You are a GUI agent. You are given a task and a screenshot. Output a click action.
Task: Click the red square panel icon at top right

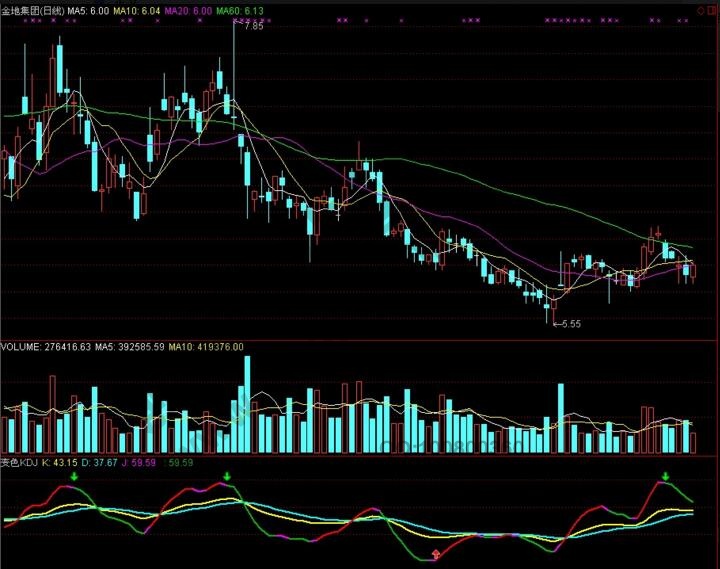pos(712,9)
